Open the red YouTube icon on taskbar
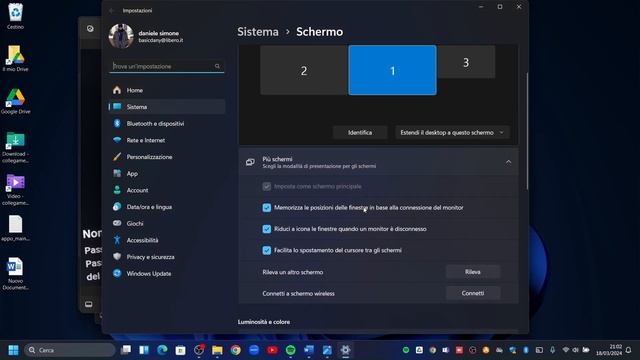Image resolution: width=640 pixels, height=360 pixels. (272, 350)
